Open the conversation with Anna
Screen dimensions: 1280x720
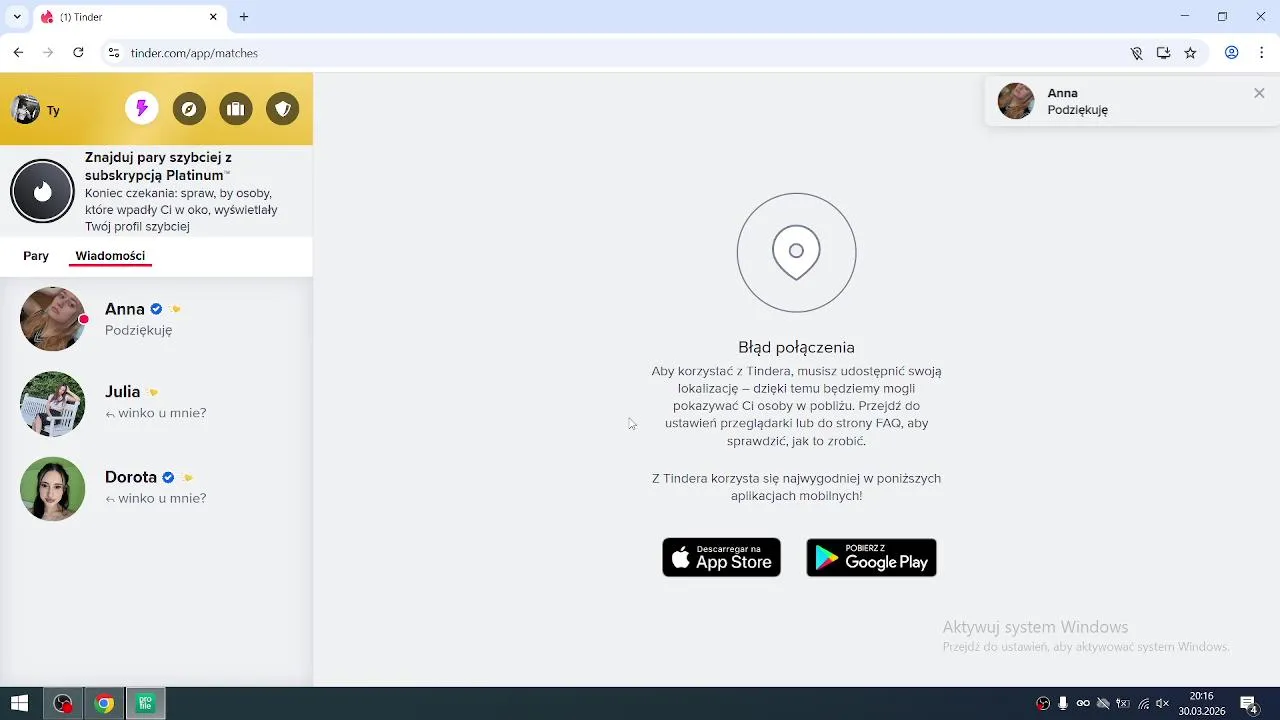pos(156,319)
